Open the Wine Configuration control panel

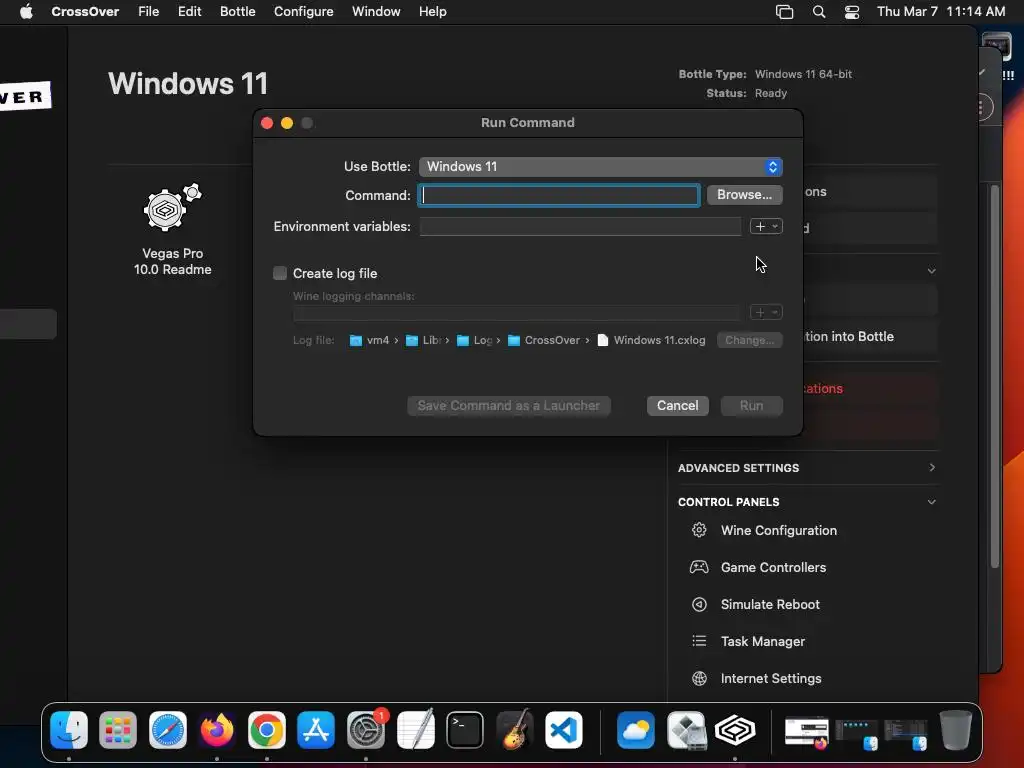(x=778, y=530)
